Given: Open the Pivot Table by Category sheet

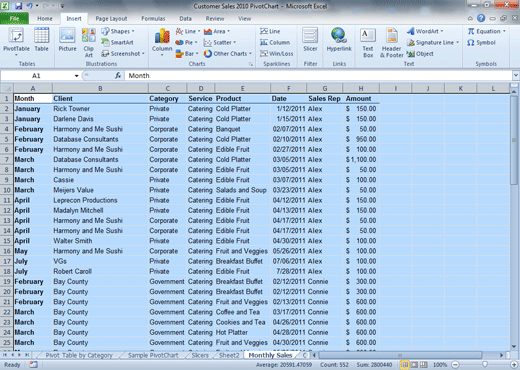Looking at the screenshot, I should pos(79,355).
